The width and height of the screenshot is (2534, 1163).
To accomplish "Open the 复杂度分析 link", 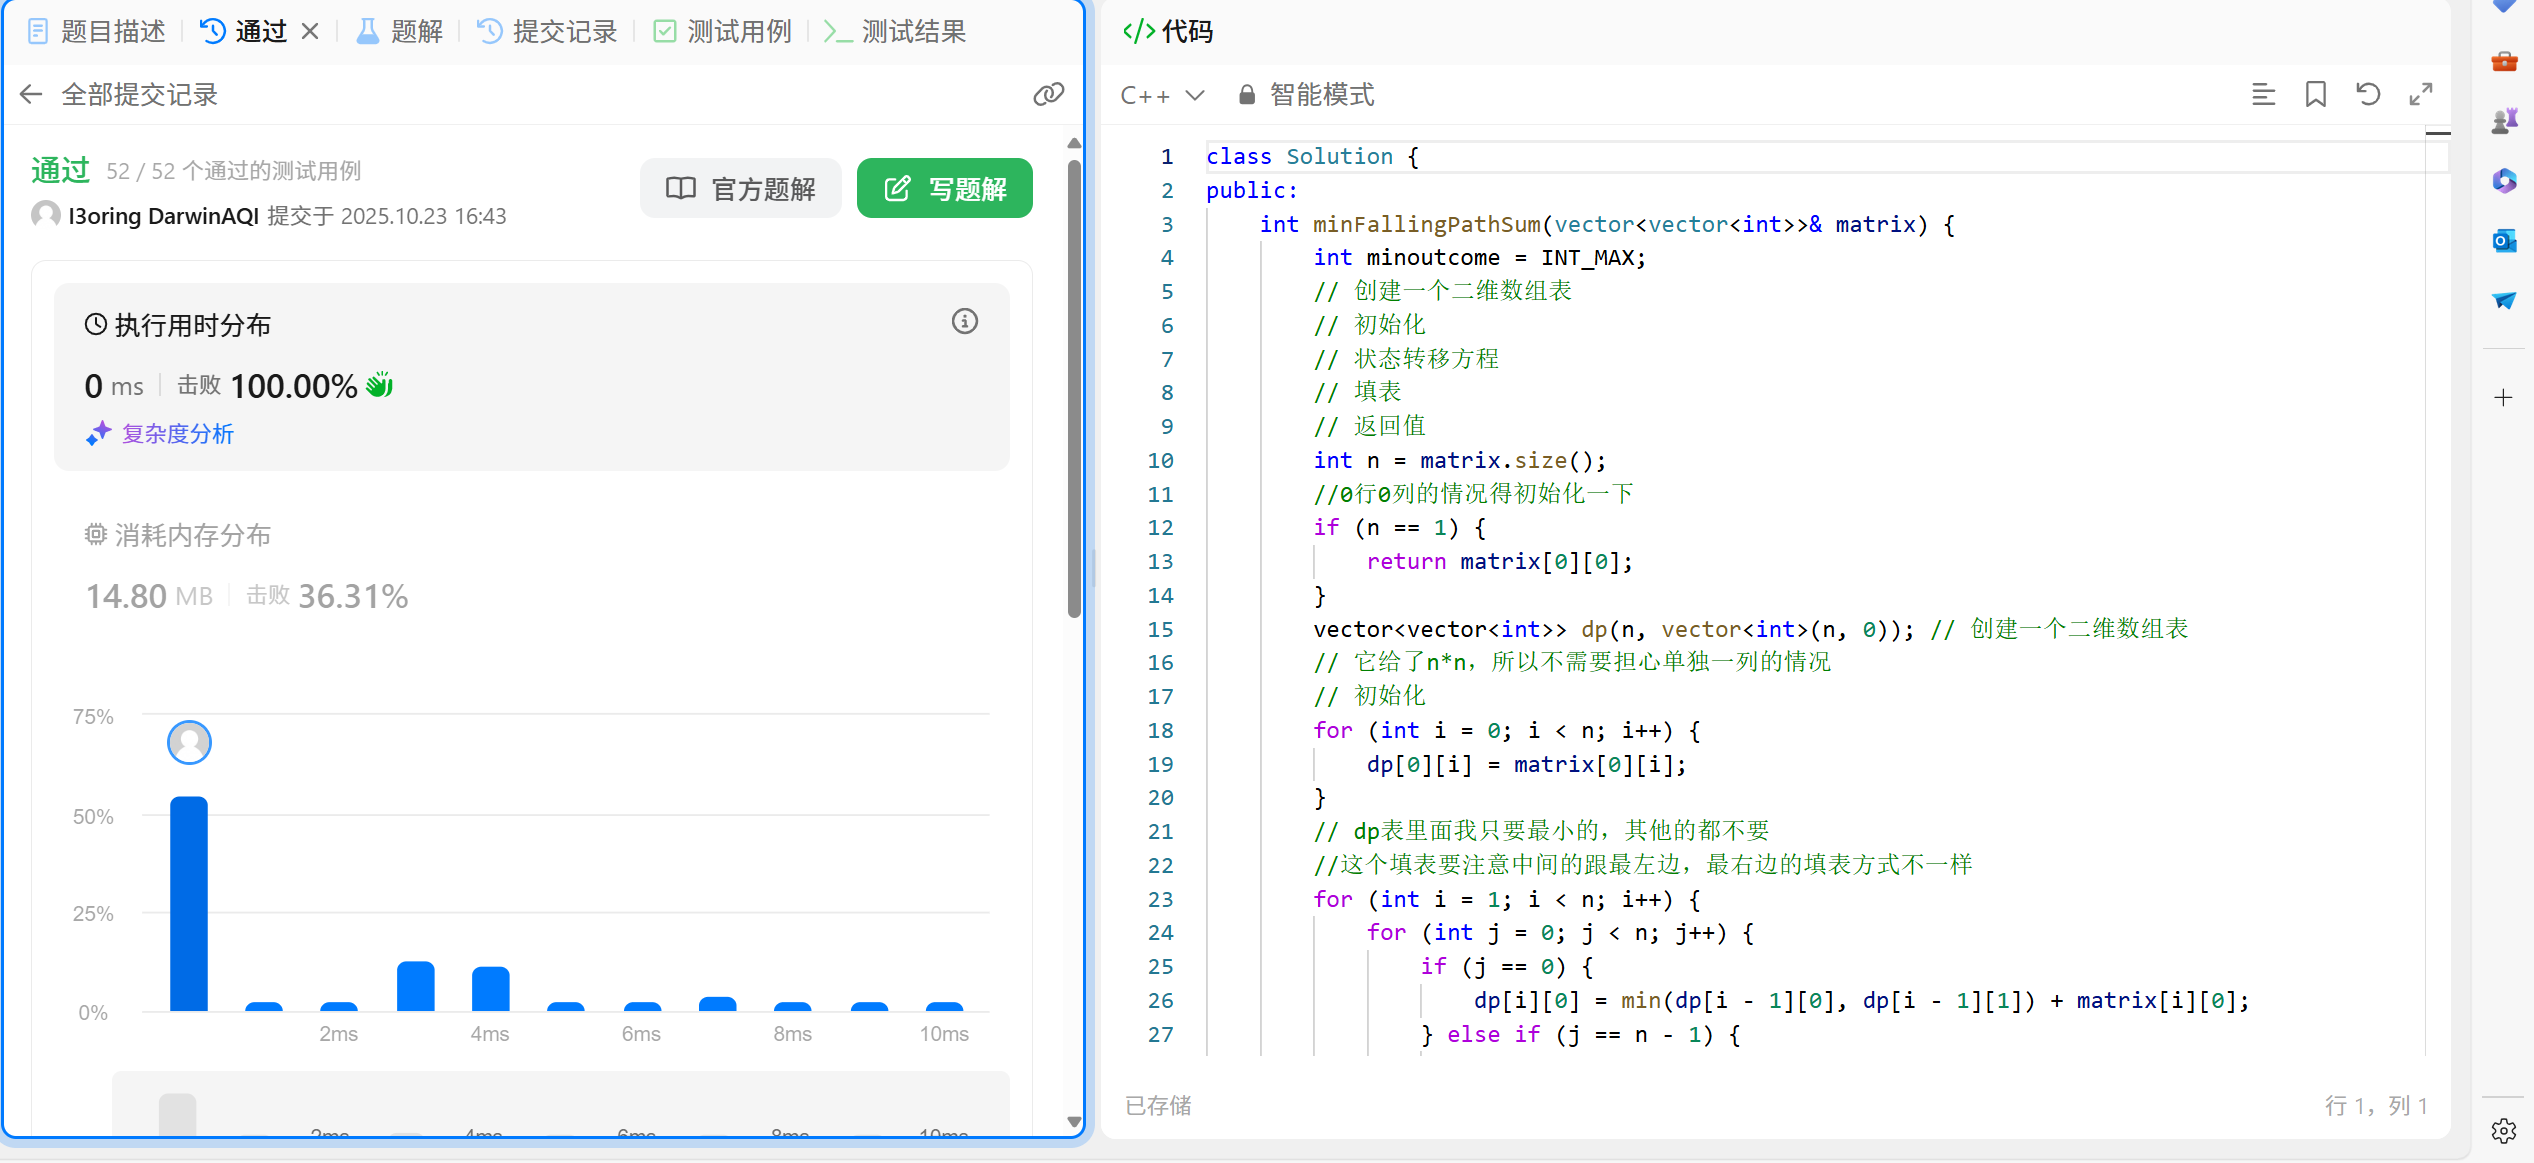I will (177, 433).
